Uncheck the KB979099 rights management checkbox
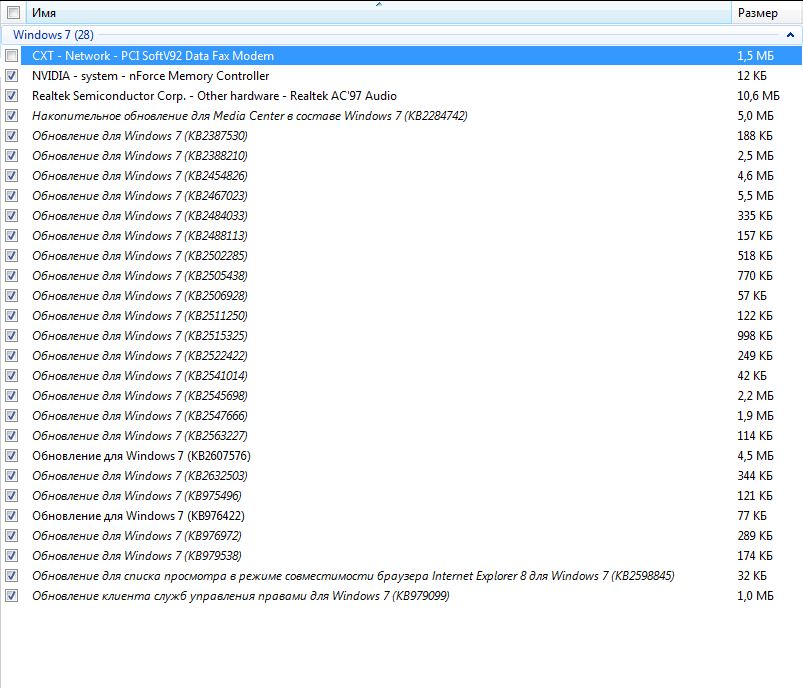Image resolution: width=803 pixels, height=688 pixels. click(11, 595)
